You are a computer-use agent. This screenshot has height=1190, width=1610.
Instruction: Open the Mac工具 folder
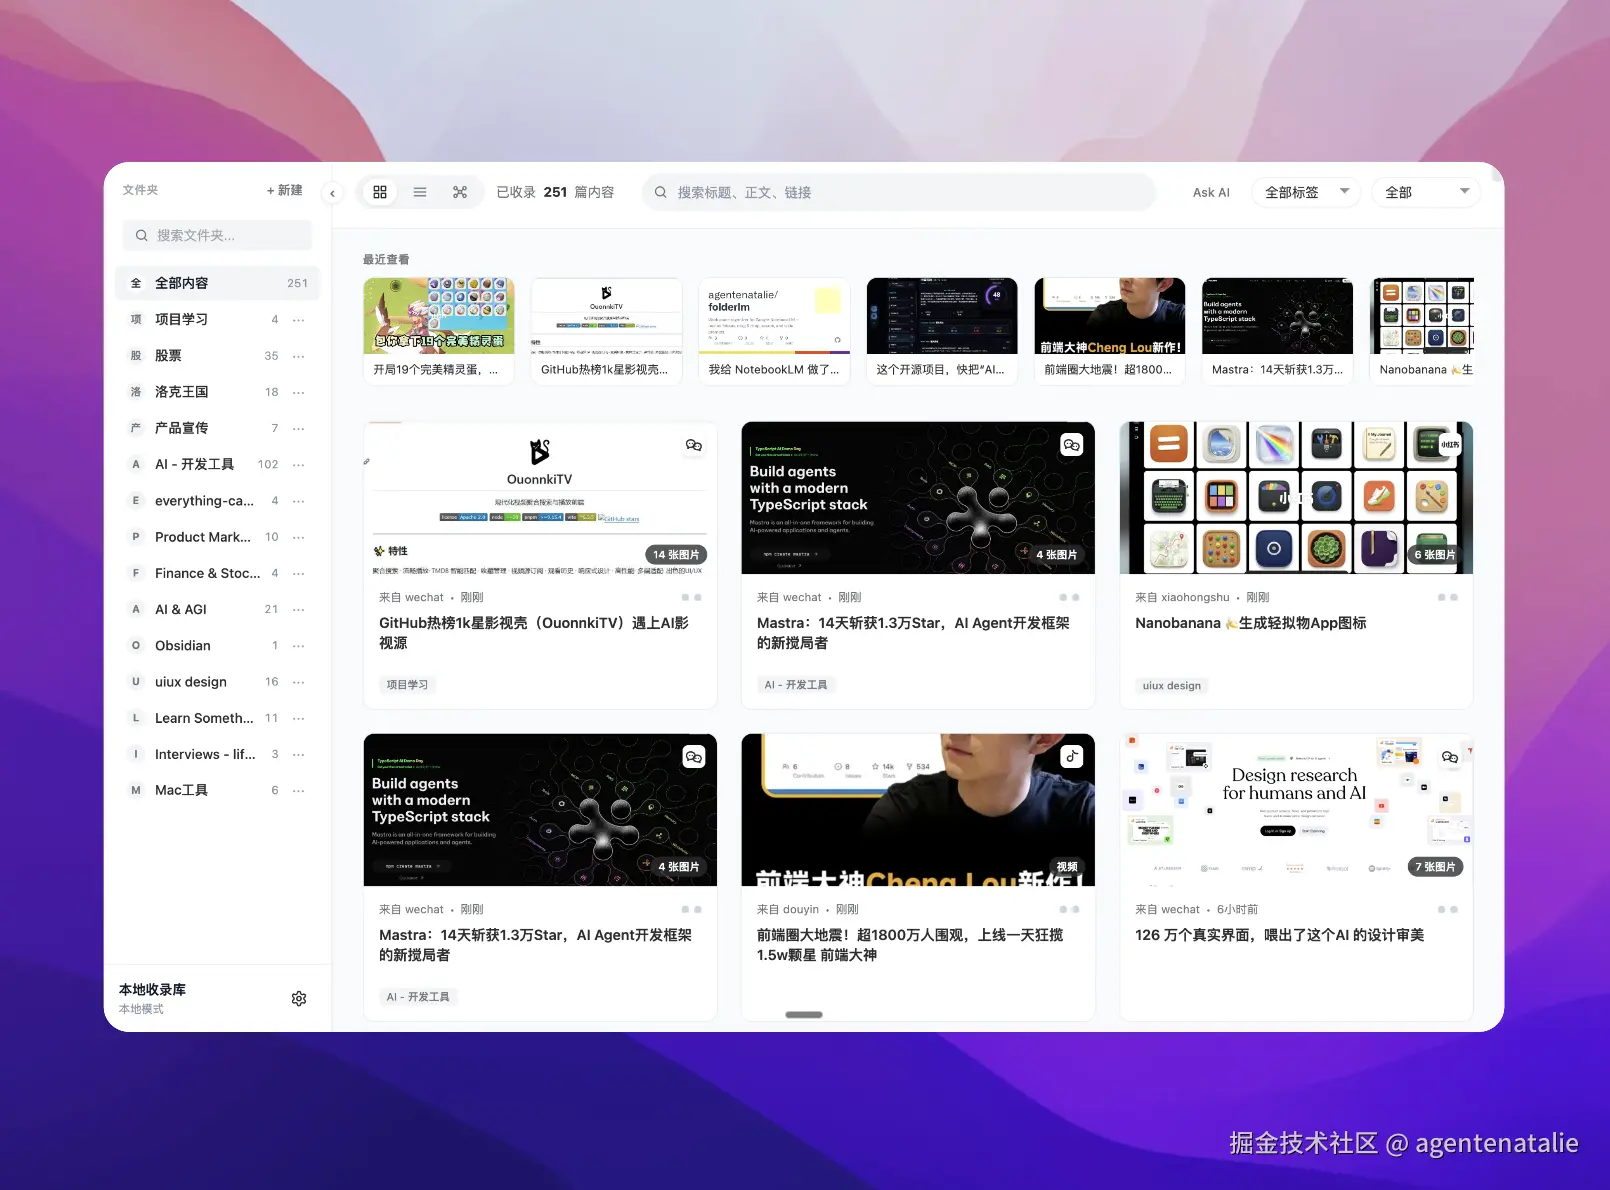(x=218, y=790)
